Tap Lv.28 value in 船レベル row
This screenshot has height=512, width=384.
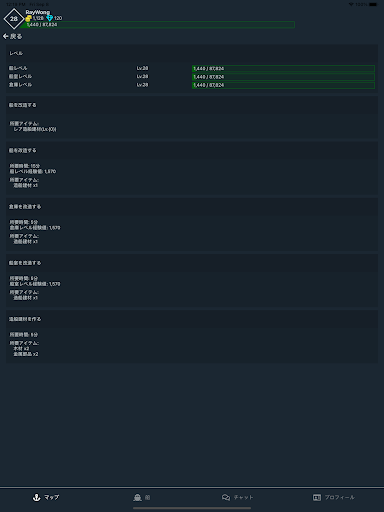point(142,68)
